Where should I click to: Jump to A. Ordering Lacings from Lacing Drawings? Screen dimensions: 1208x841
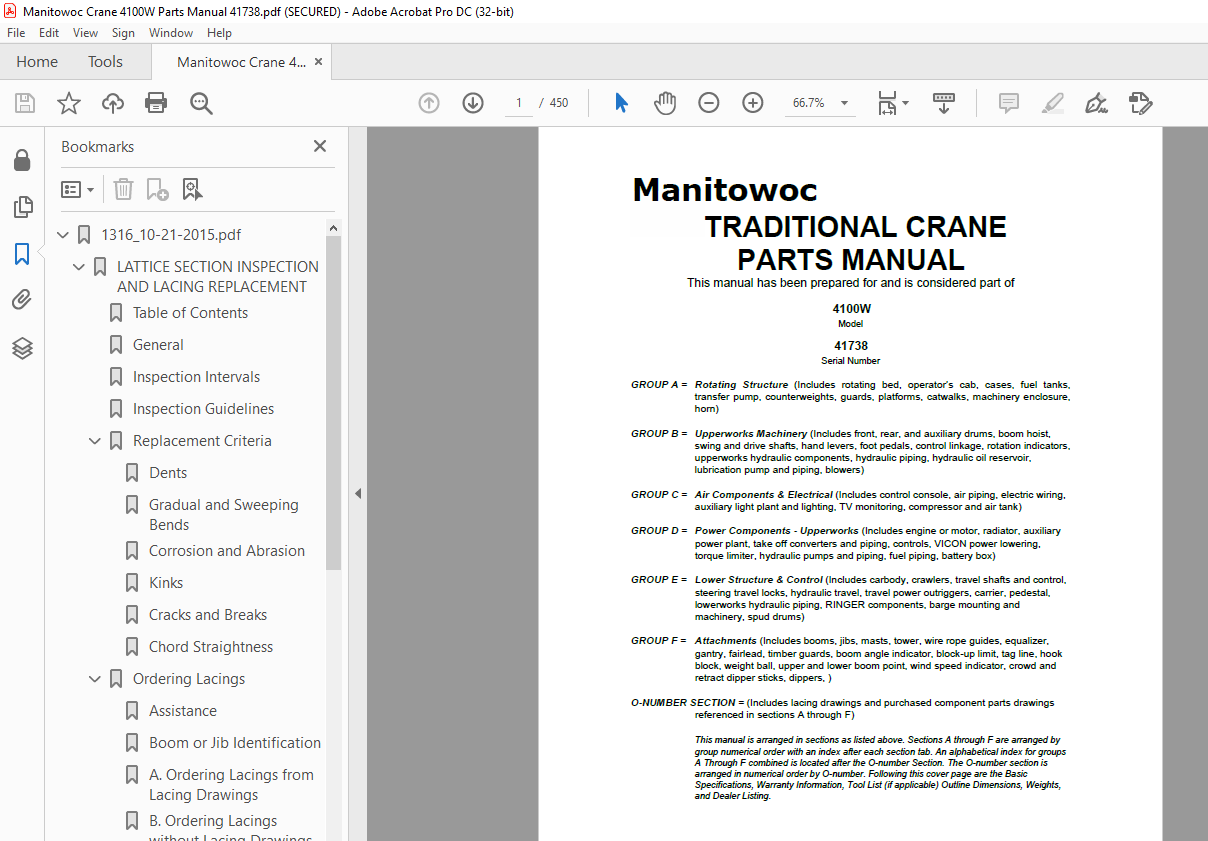tap(231, 785)
